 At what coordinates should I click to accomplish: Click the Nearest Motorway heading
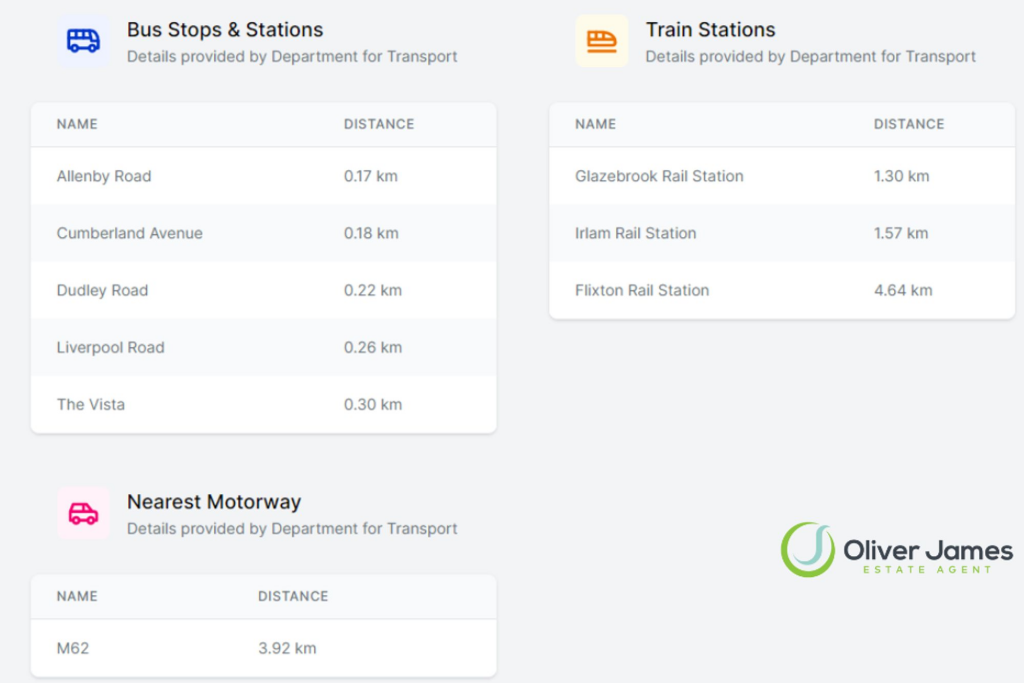pos(214,501)
